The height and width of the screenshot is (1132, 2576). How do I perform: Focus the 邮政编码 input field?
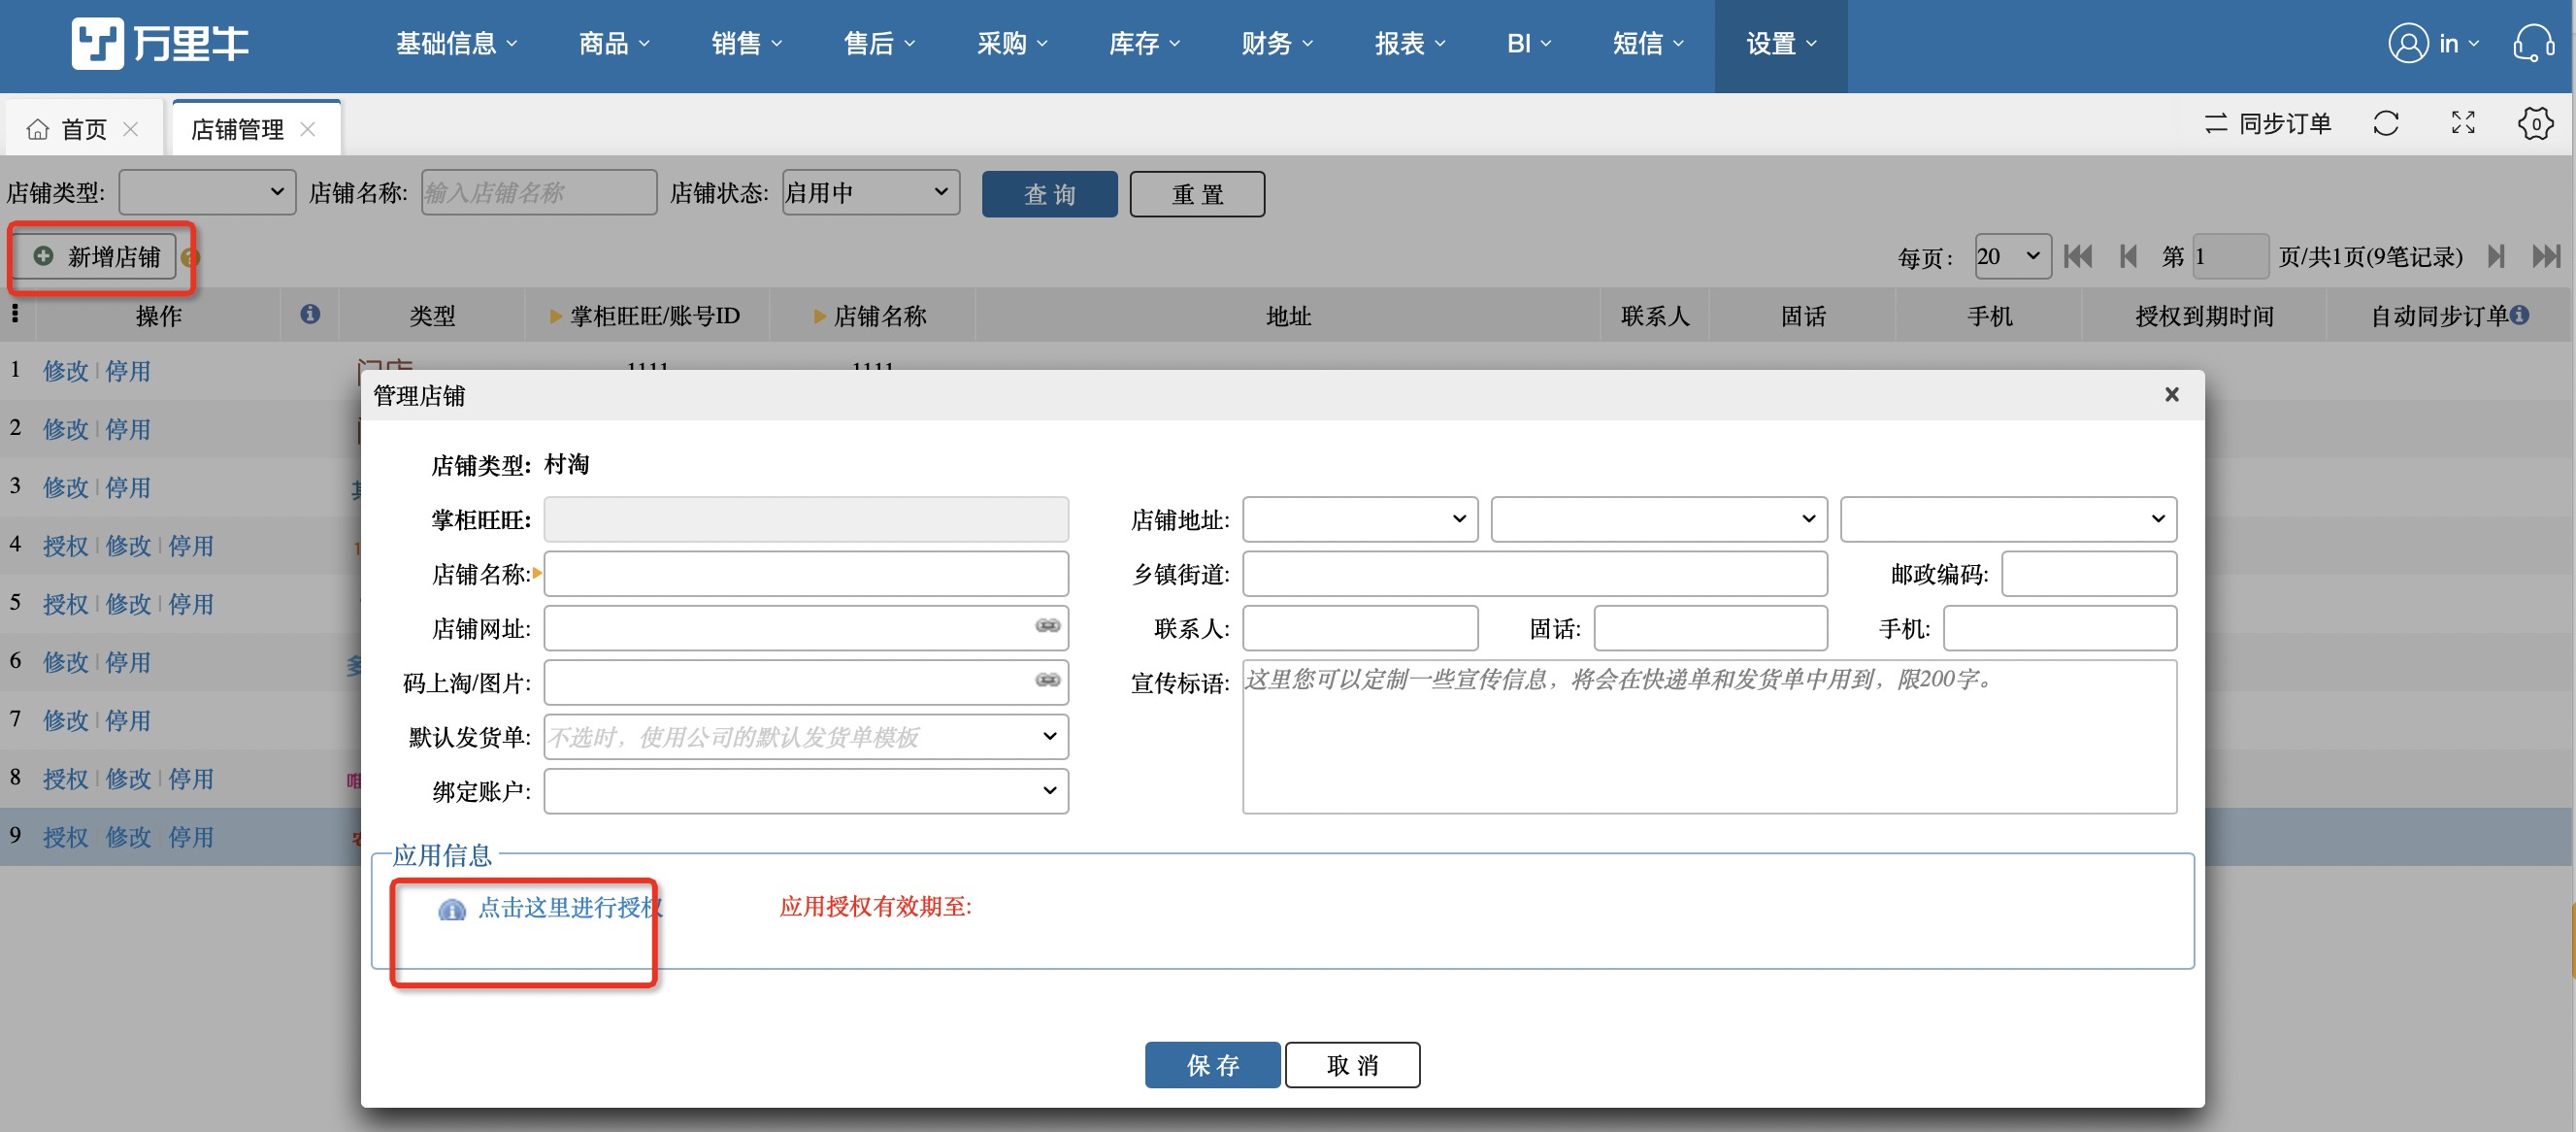[2089, 573]
